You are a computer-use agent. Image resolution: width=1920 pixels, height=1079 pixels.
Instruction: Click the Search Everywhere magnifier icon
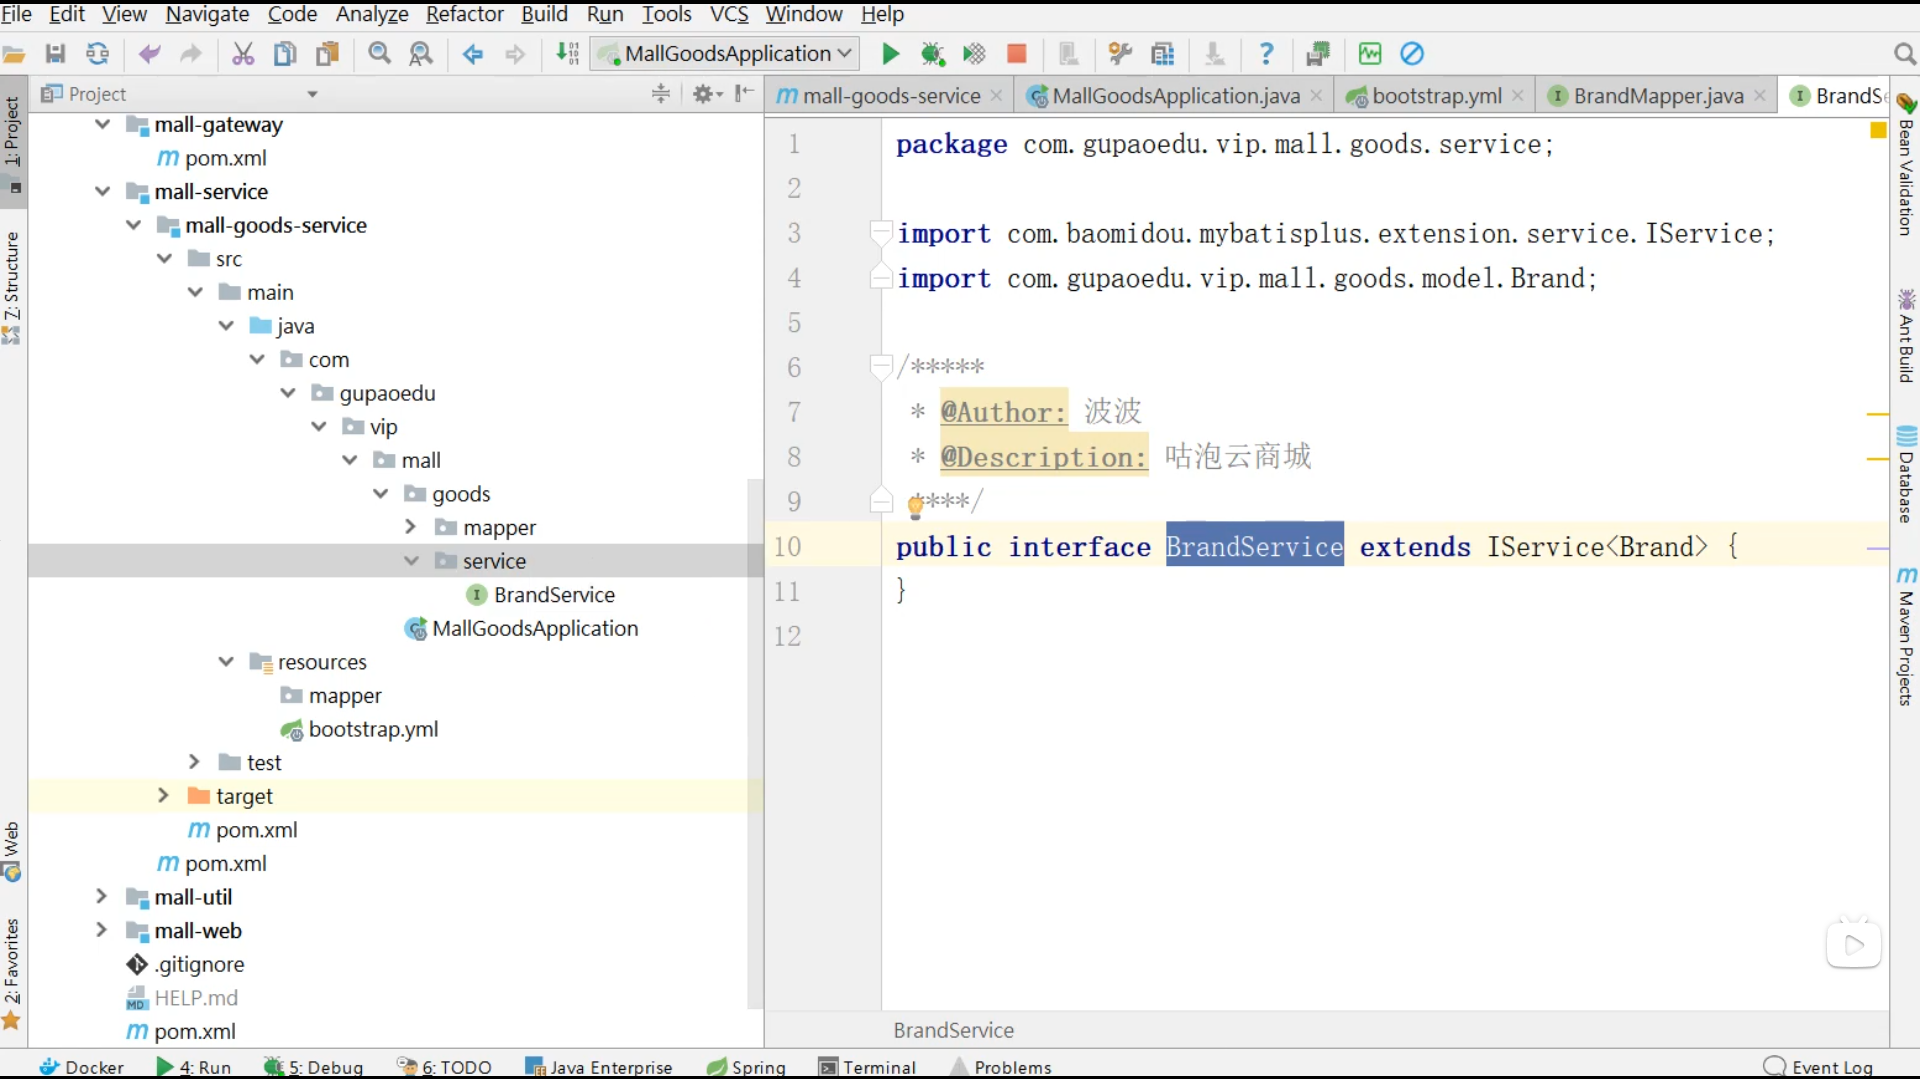click(1905, 53)
